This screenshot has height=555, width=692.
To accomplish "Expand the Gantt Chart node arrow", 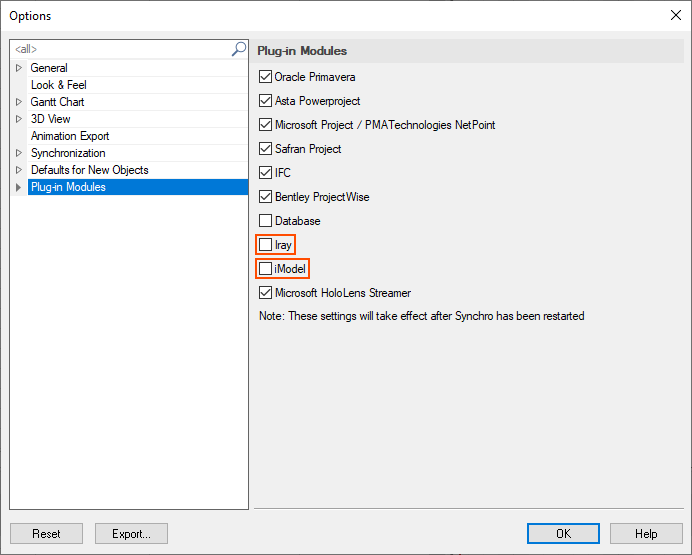I will pyautogui.click(x=19, y=102).
